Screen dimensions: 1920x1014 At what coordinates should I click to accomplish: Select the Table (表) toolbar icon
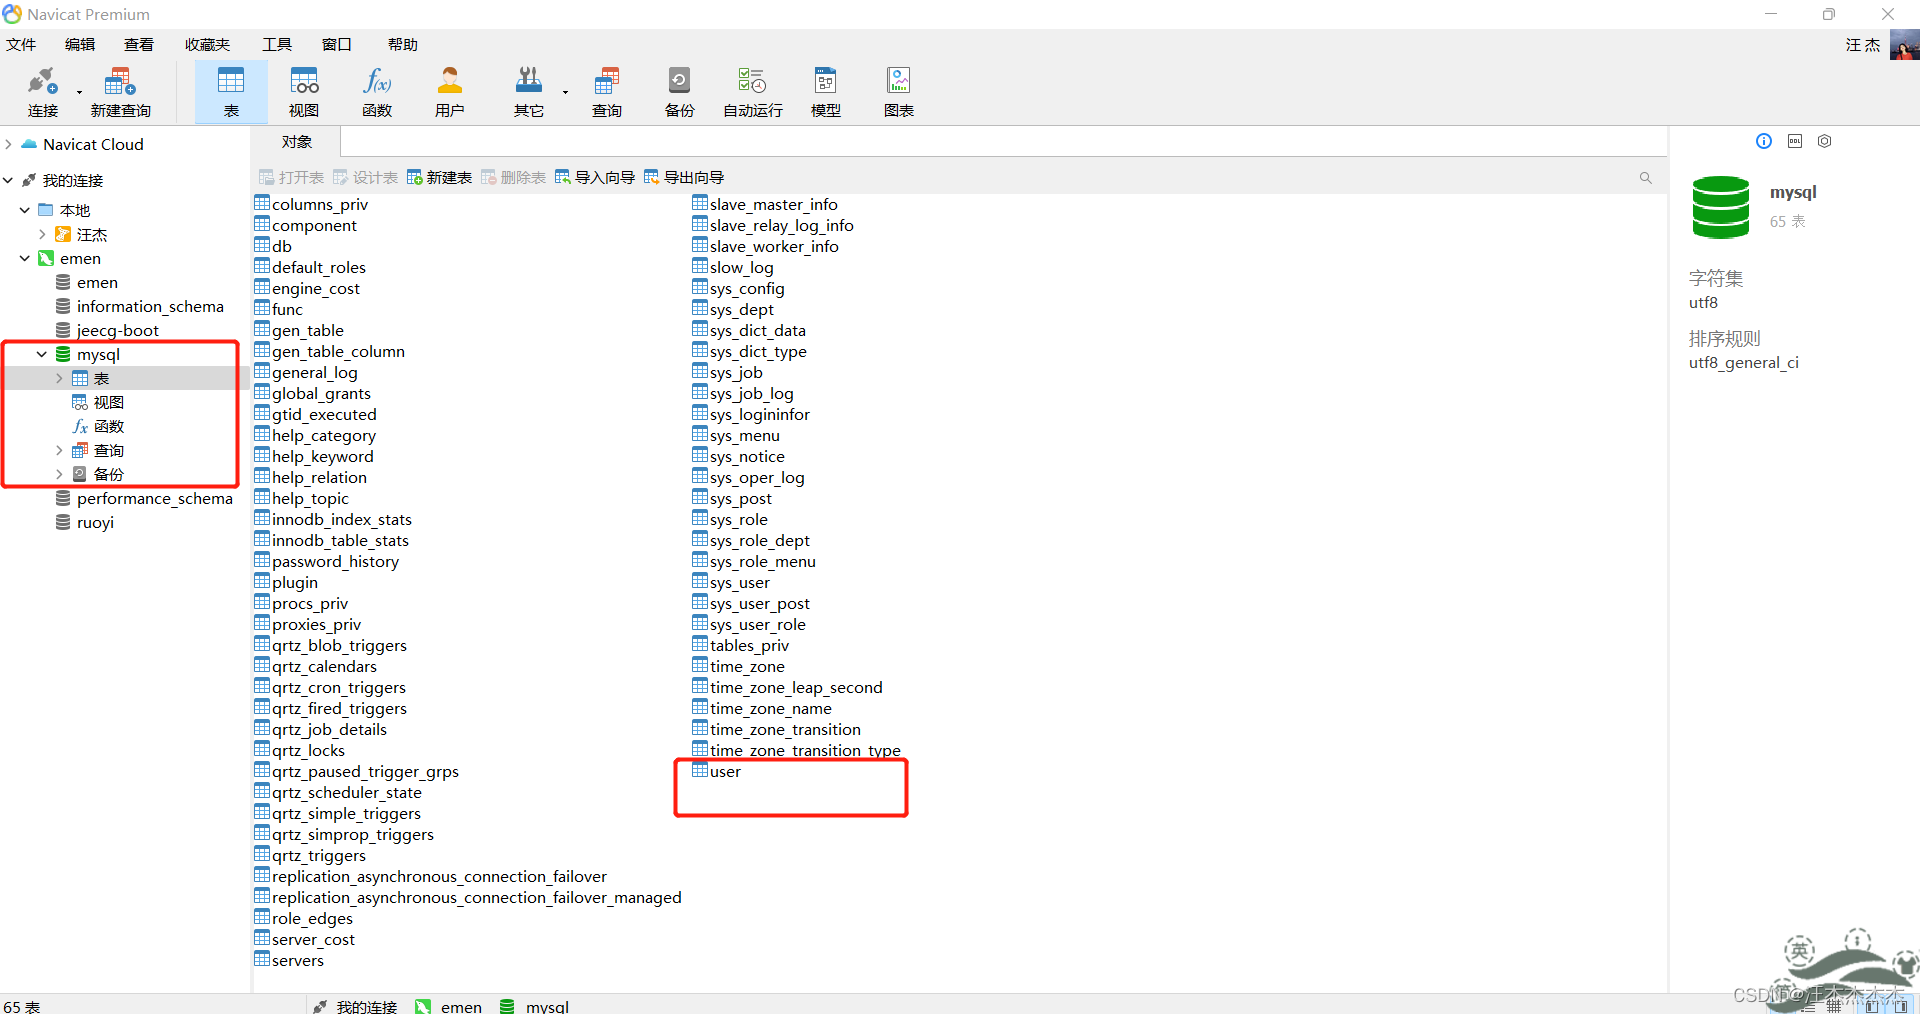click(231, 81)
